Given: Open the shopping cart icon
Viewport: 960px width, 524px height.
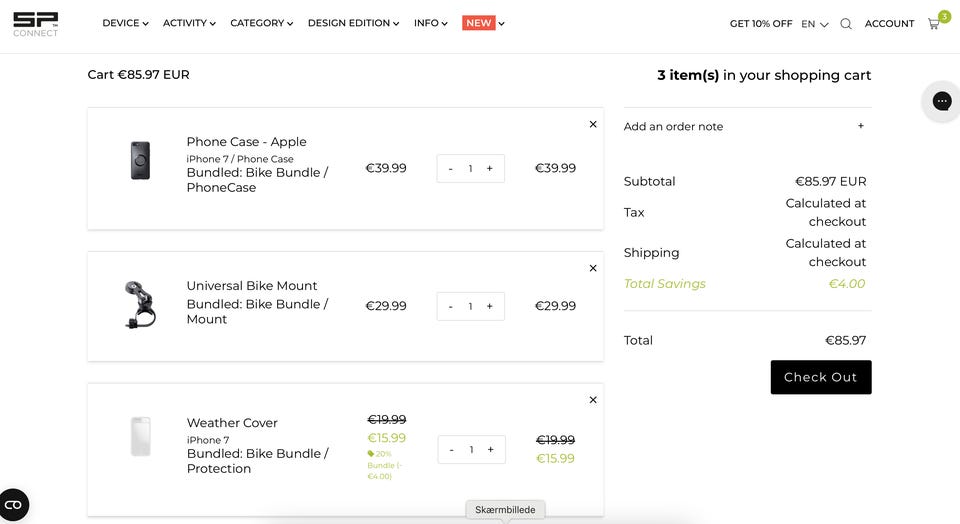Looking at the screenshot, I should (x=934, y=24).
